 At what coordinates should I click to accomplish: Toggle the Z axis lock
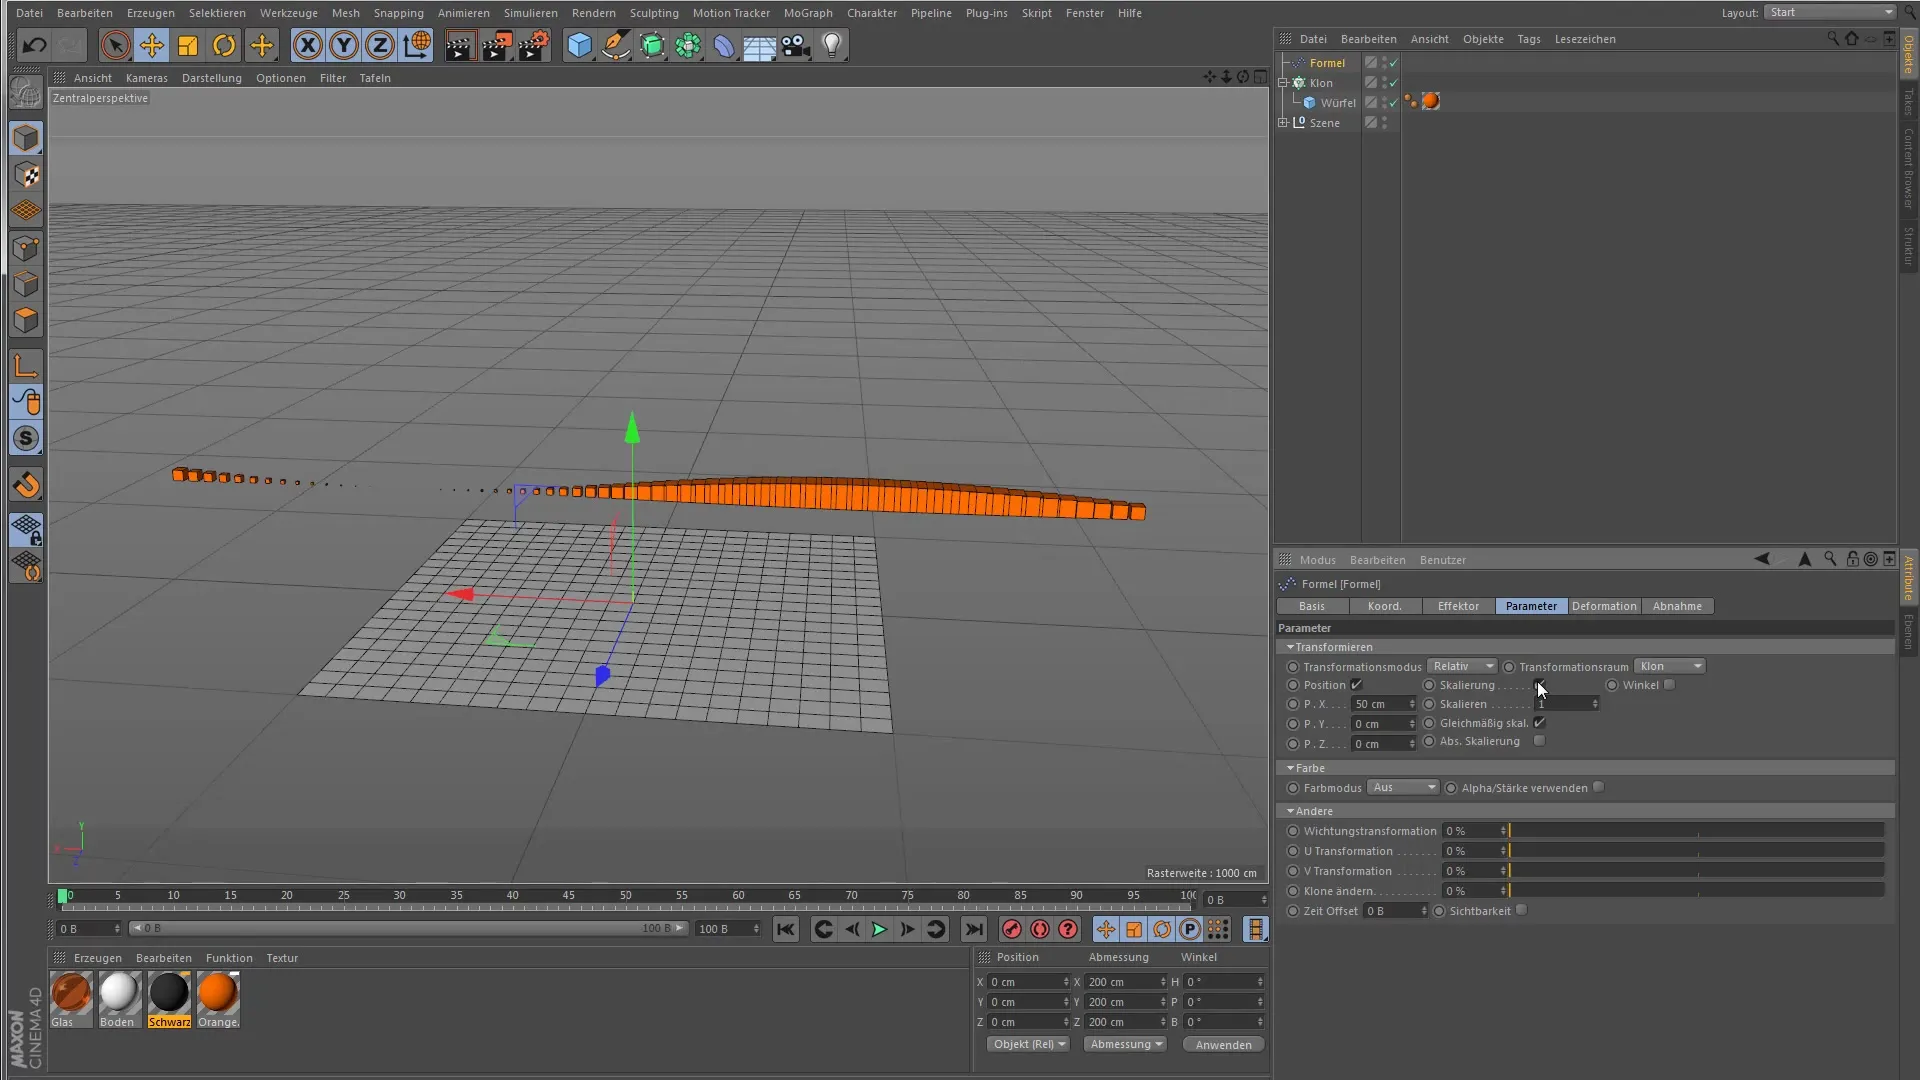(380, 45)
